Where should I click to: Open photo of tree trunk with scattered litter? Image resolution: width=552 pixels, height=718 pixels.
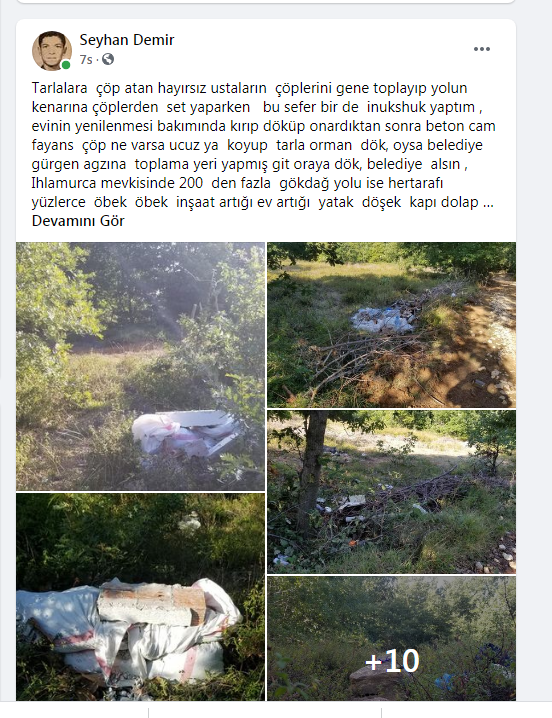pos(392,492)
